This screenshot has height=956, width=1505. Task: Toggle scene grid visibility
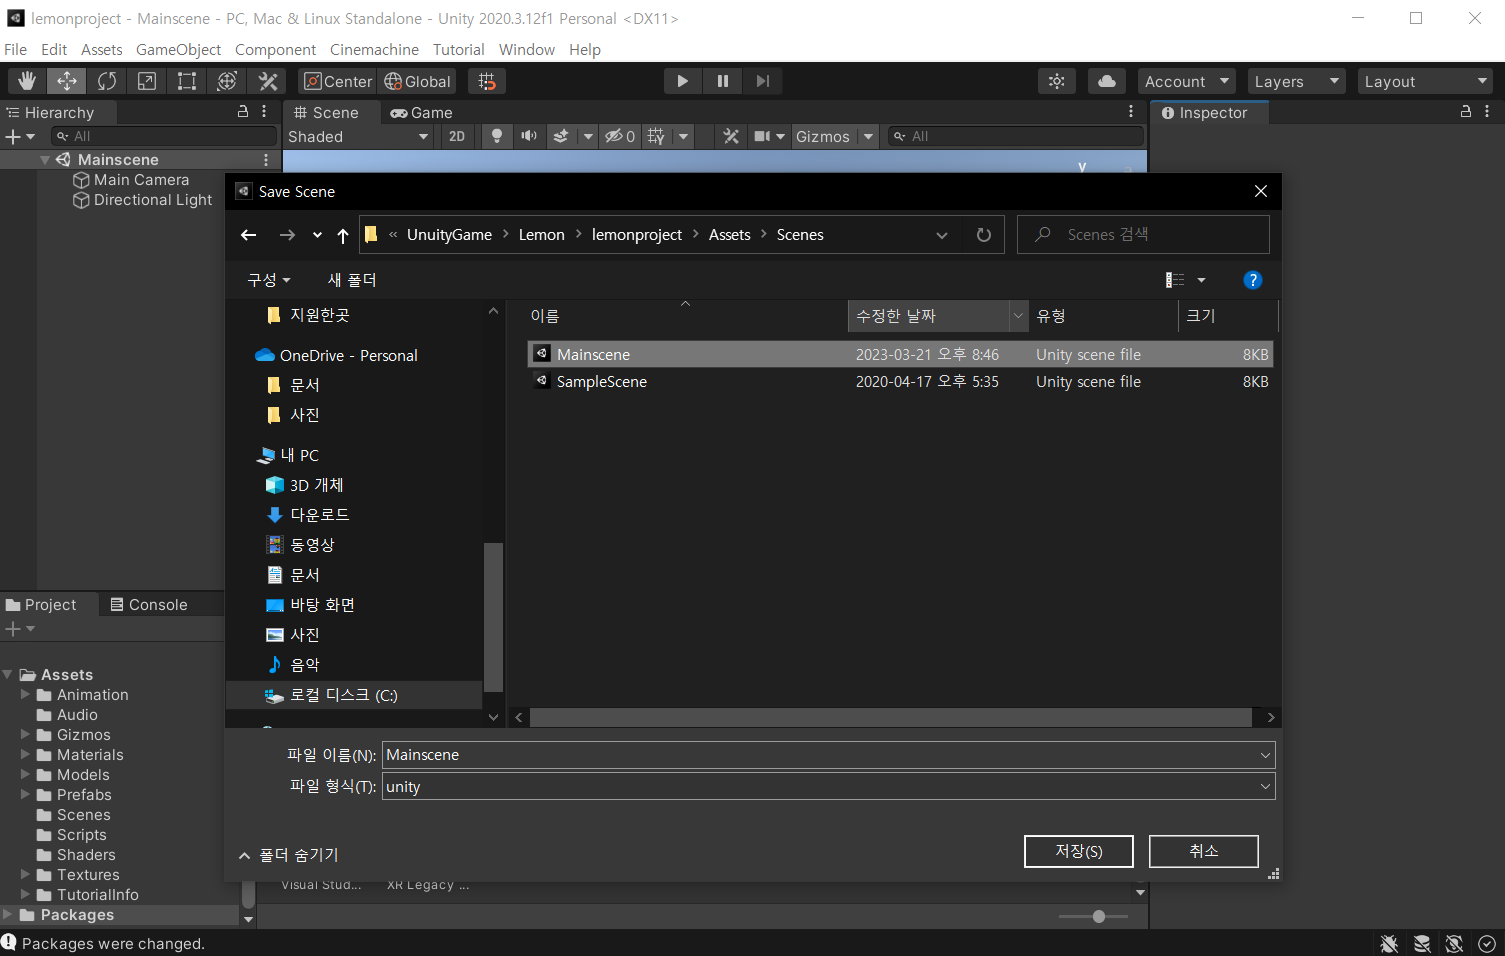[x=656, y=136]
